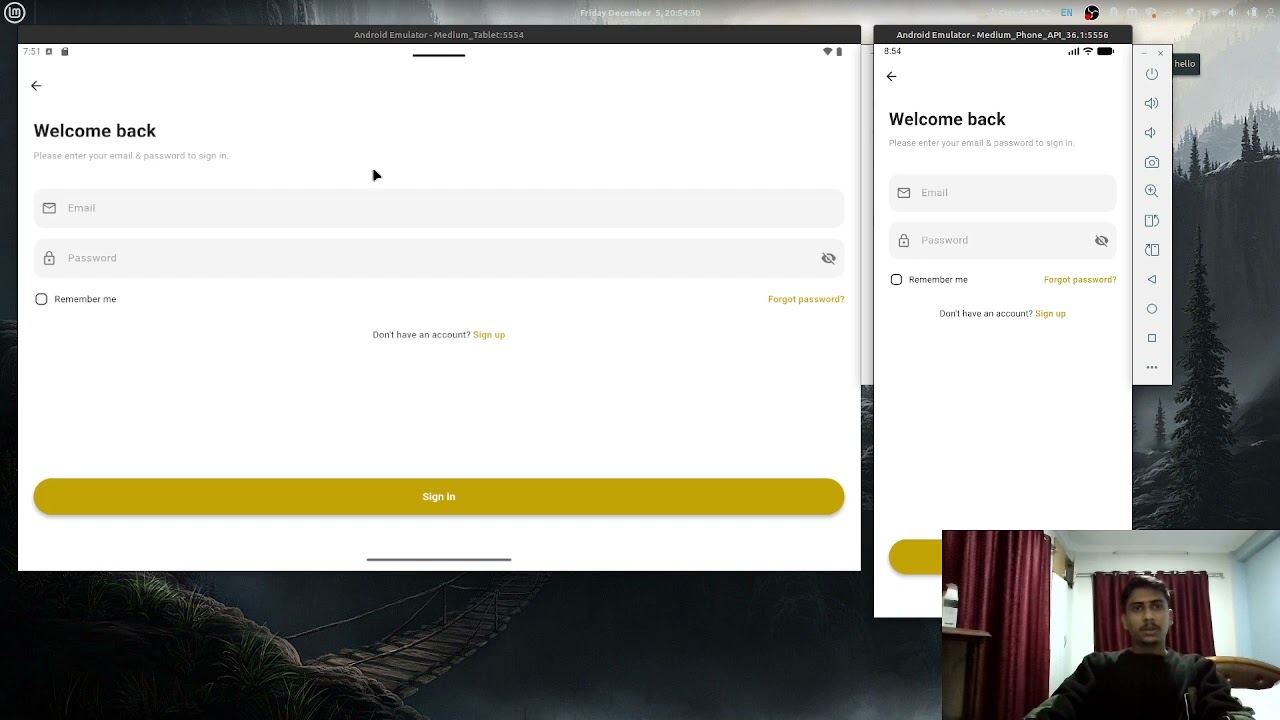Go back using the tablet emulator's arrow
This screenshot has width=1280, height=720.
point(36,86)
